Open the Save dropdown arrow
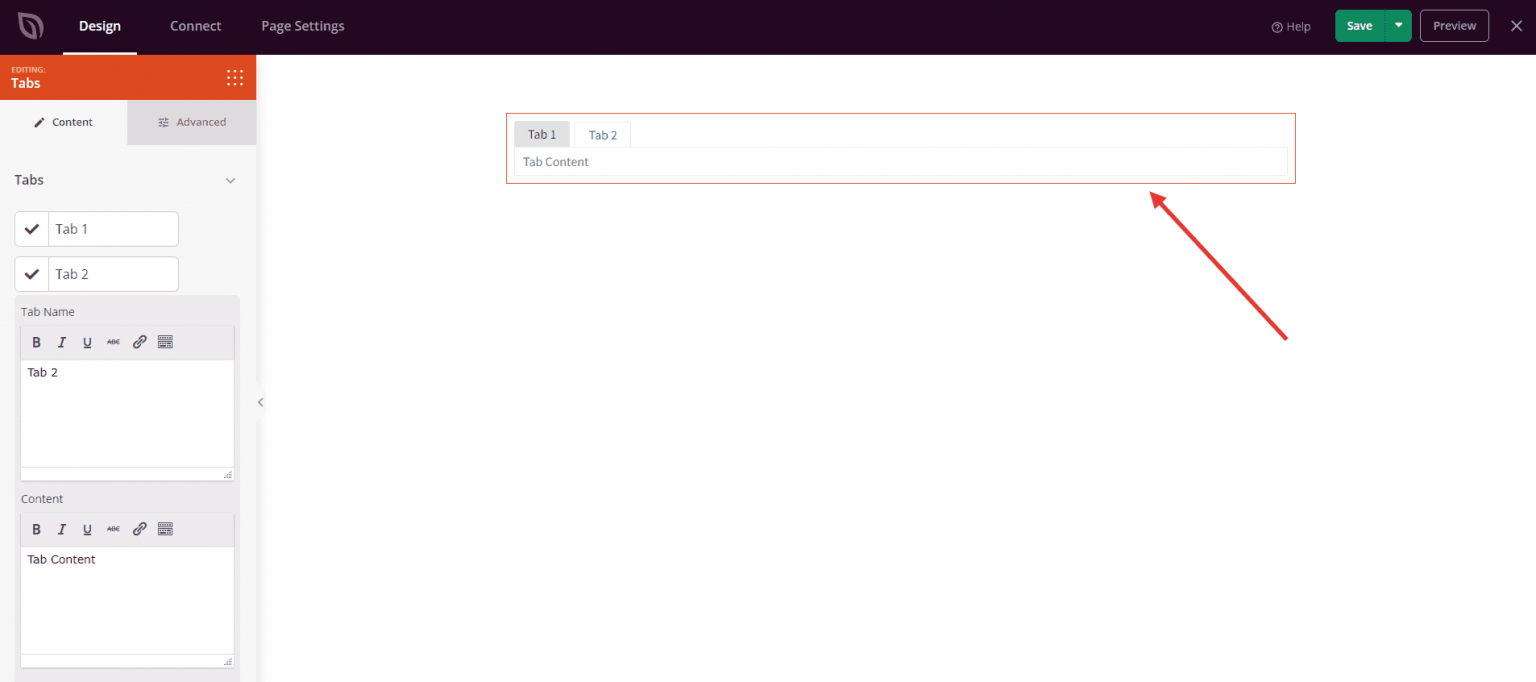 (1397, 25)
